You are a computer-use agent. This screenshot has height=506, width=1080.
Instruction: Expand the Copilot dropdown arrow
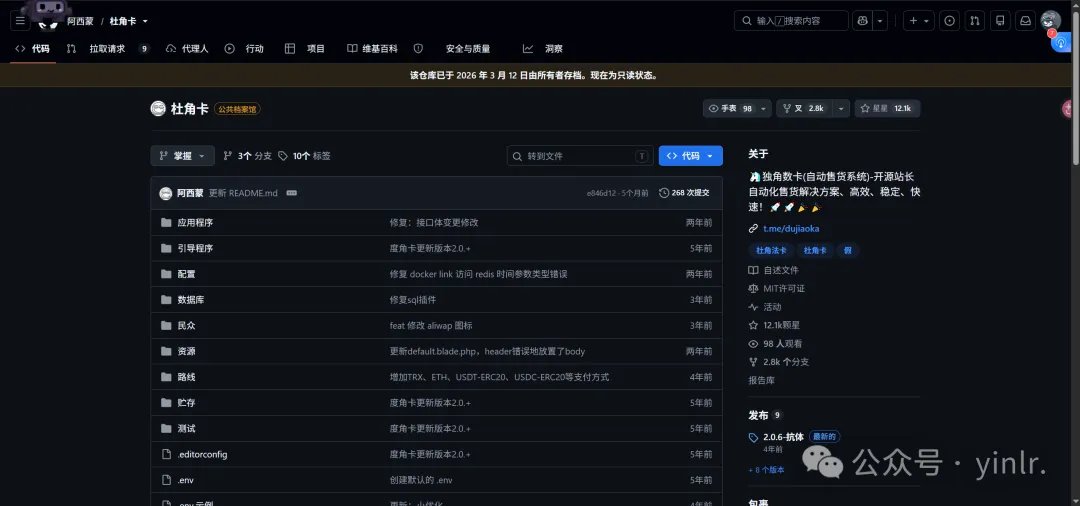click(880, 21)
